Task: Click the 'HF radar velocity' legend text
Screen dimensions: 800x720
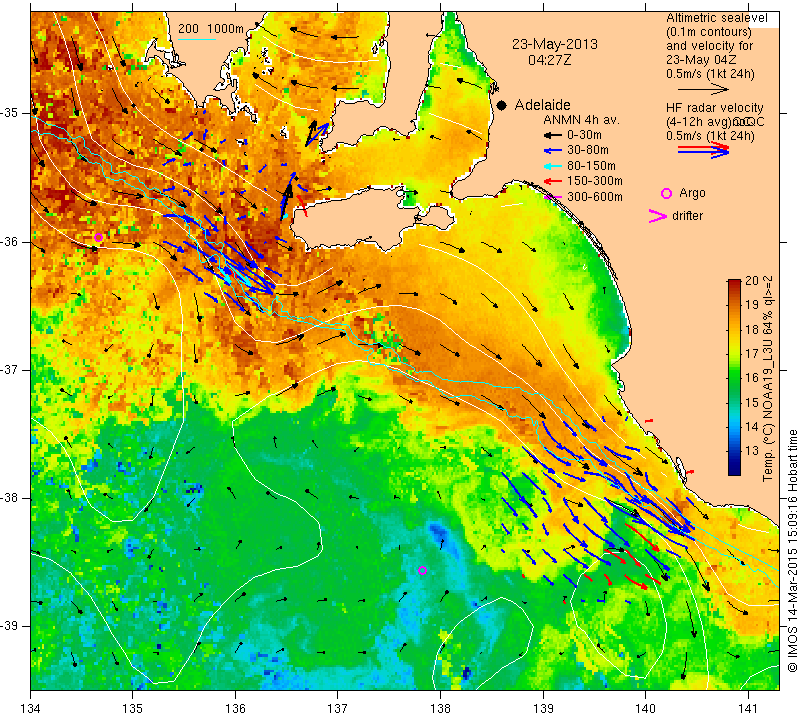Action: coord(714,108)
